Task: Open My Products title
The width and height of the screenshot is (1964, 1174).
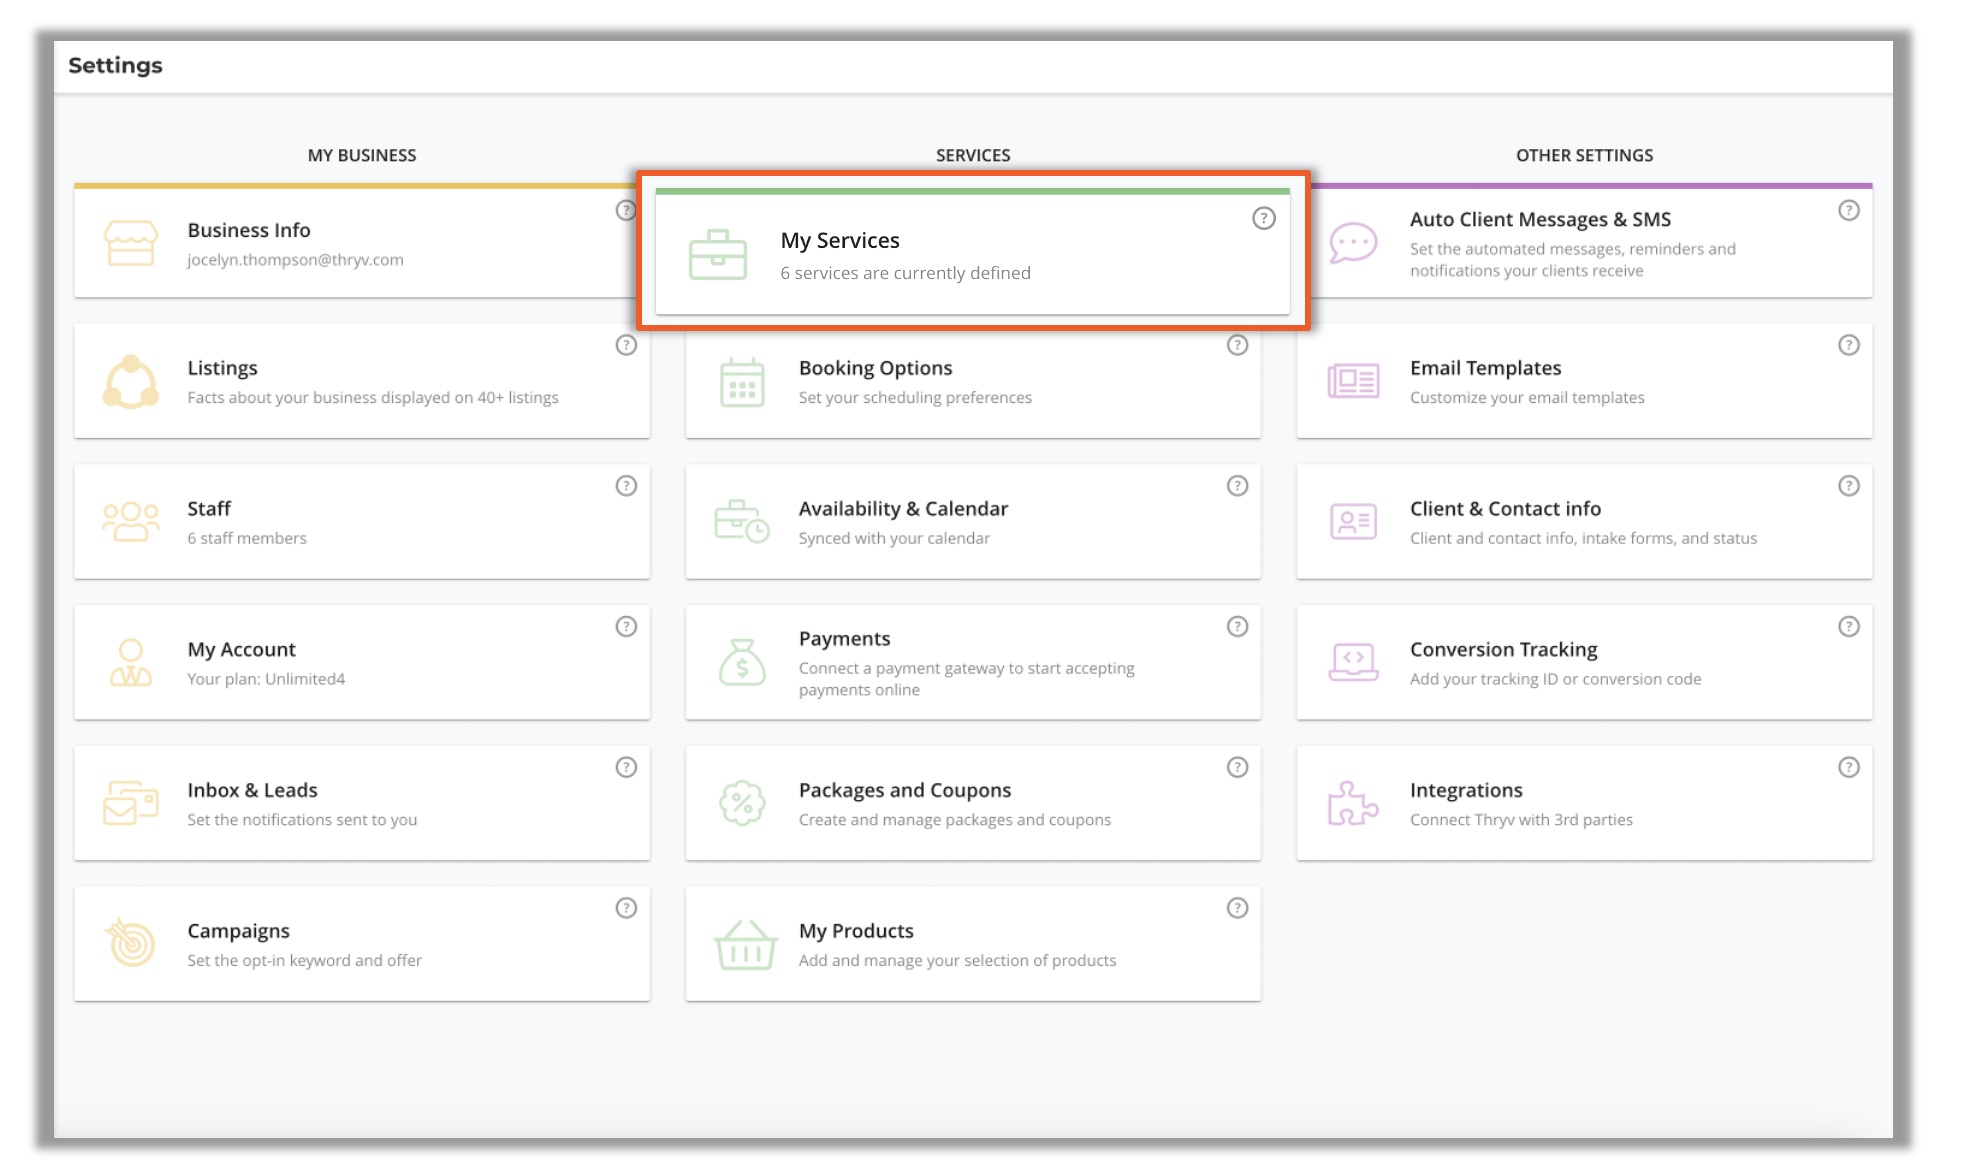Action: (856, 931)
